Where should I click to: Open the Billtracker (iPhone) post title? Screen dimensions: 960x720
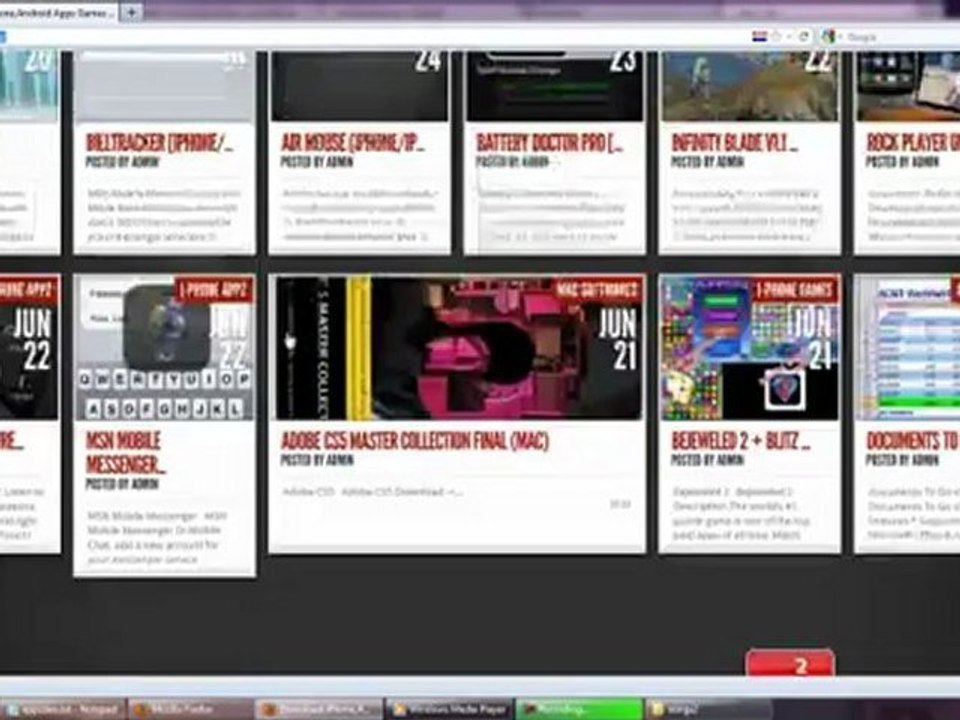coord(159,143)
